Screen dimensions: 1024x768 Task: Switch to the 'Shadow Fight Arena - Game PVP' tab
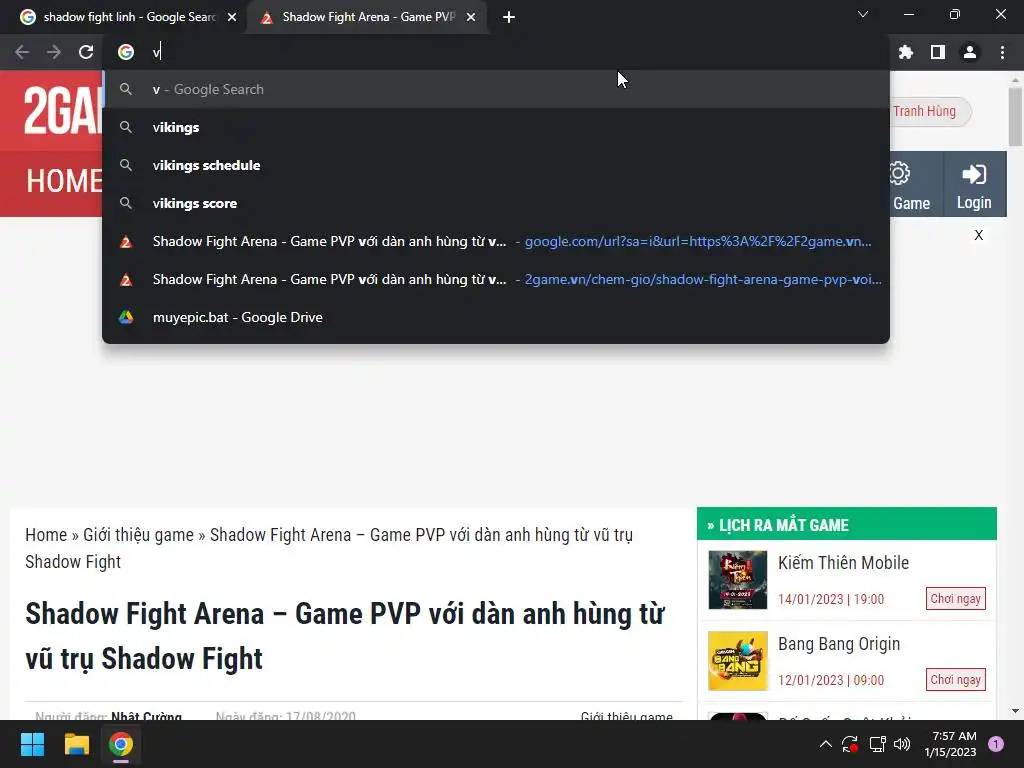[x=368, y=17]
